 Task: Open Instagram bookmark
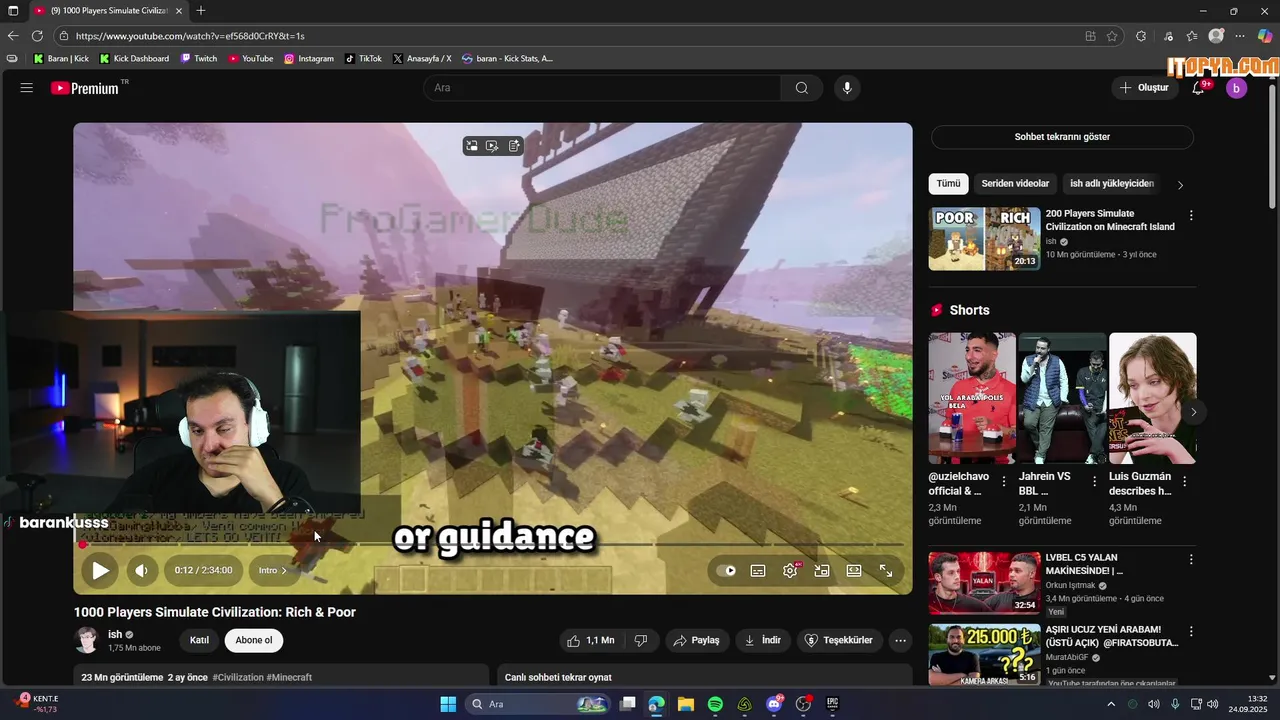309,58
